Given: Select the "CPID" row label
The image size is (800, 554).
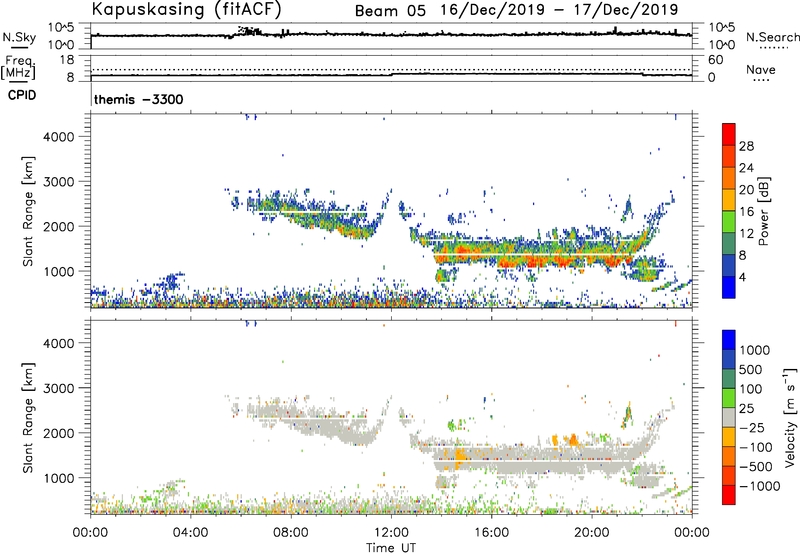Looking at the screenshot, I should click(22, 95).
